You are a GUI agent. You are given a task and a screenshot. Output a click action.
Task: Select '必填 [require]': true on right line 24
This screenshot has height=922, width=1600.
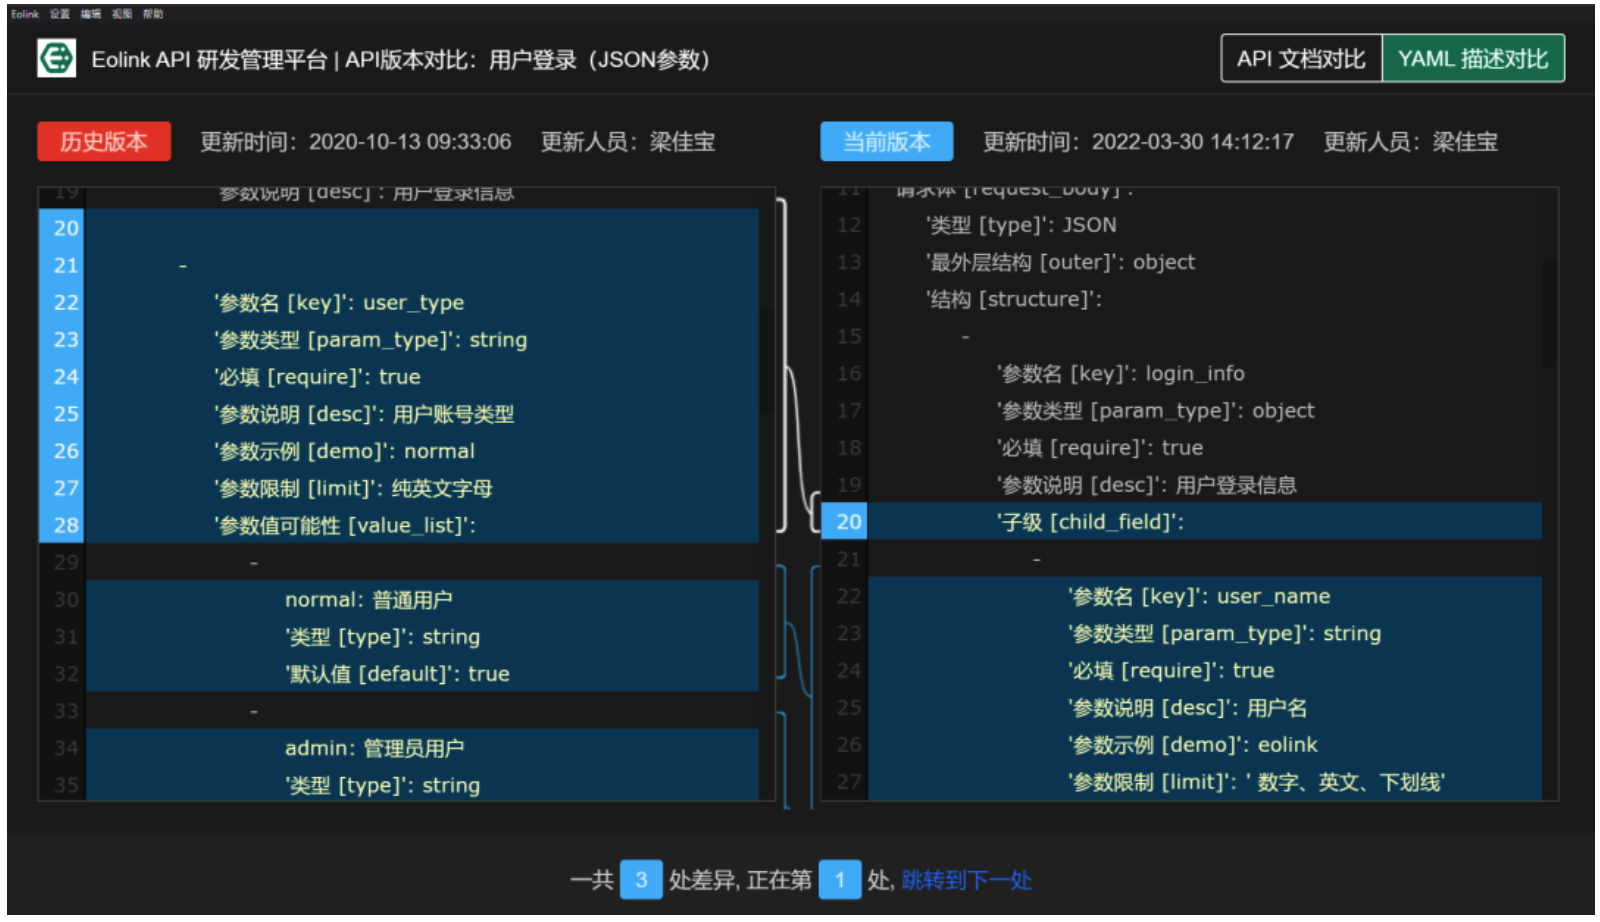point(1170,671)
